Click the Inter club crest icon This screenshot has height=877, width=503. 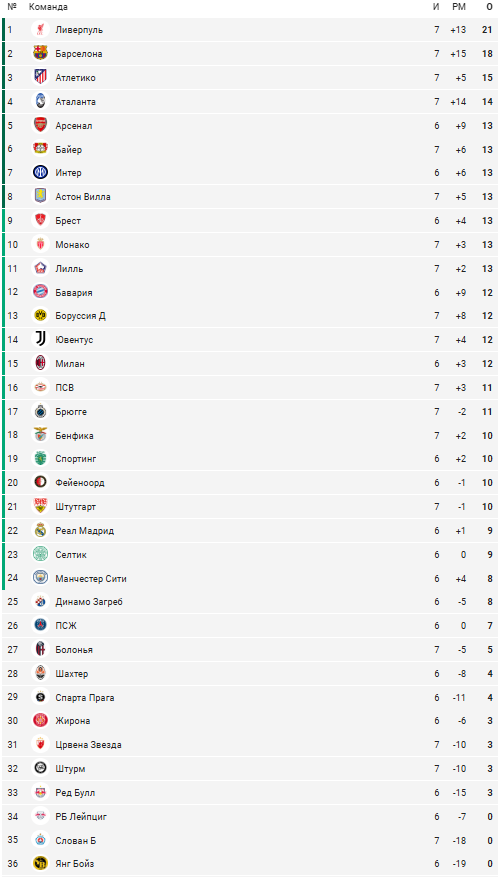[40, 173]
